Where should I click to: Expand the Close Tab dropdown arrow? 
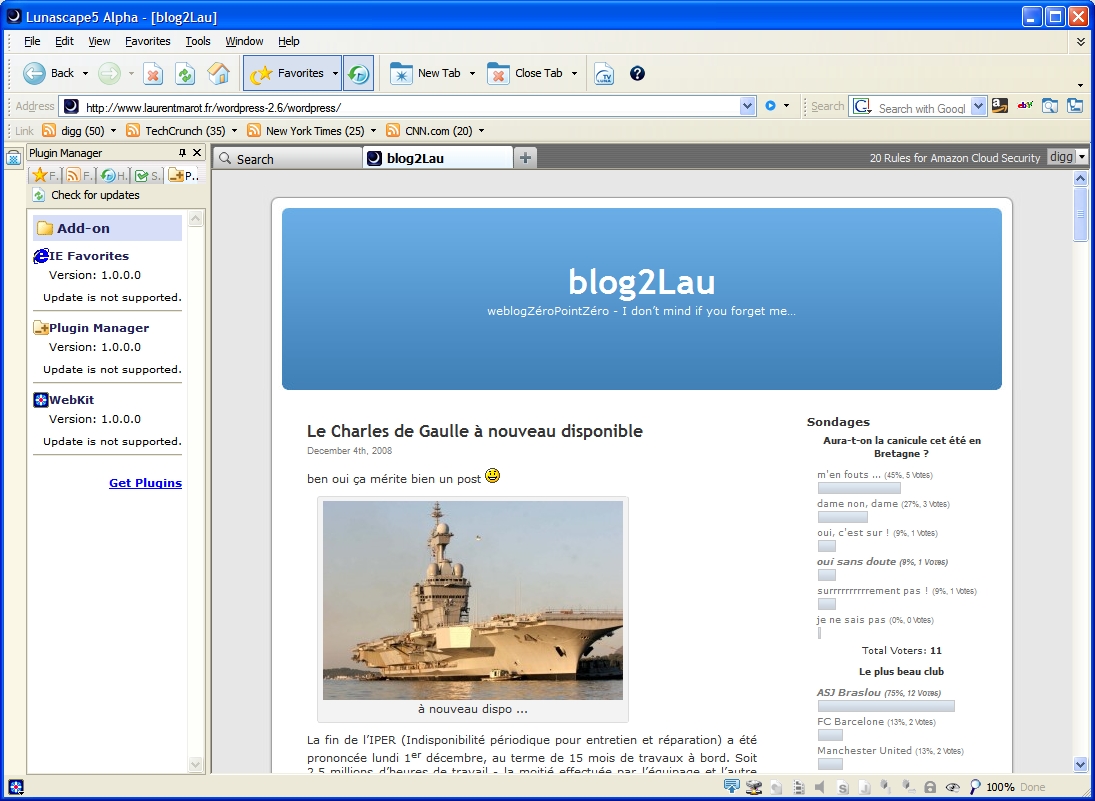click(574, 73)
